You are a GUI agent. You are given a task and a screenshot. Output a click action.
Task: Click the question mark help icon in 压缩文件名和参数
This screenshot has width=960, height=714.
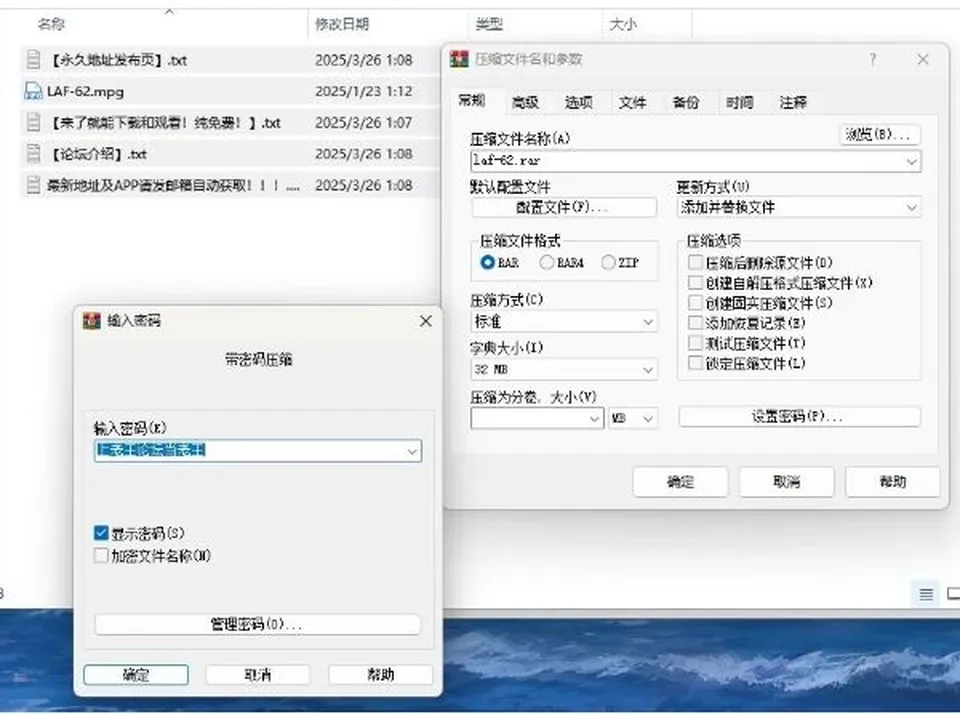872,59
